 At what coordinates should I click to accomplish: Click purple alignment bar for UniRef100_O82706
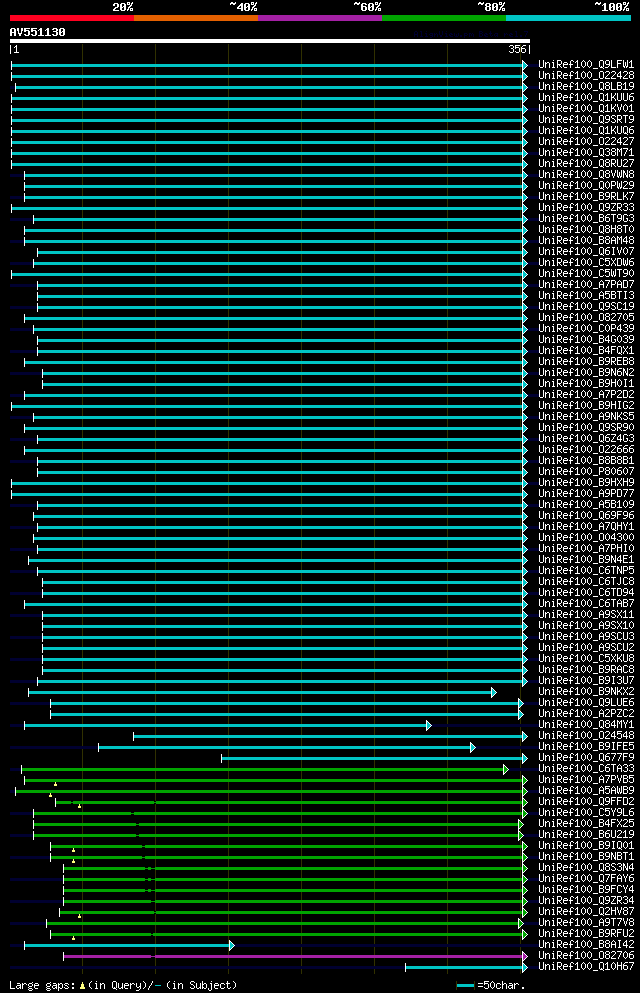point(295,956)
